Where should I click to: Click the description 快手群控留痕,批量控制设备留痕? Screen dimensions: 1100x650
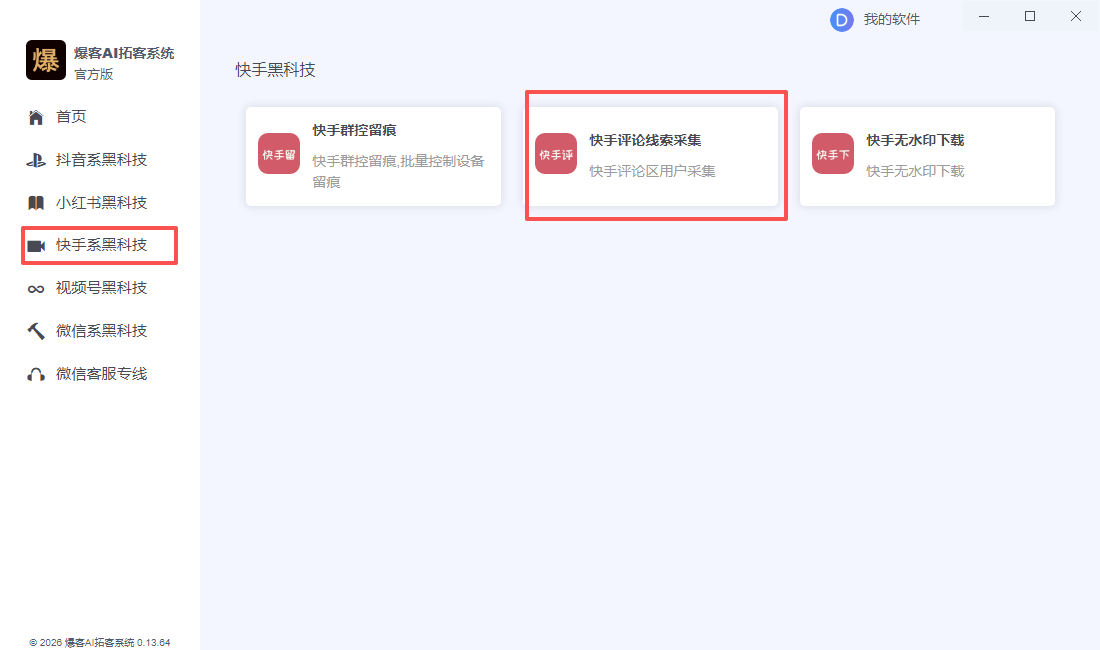pyautogui.click(x=398, y=172)
